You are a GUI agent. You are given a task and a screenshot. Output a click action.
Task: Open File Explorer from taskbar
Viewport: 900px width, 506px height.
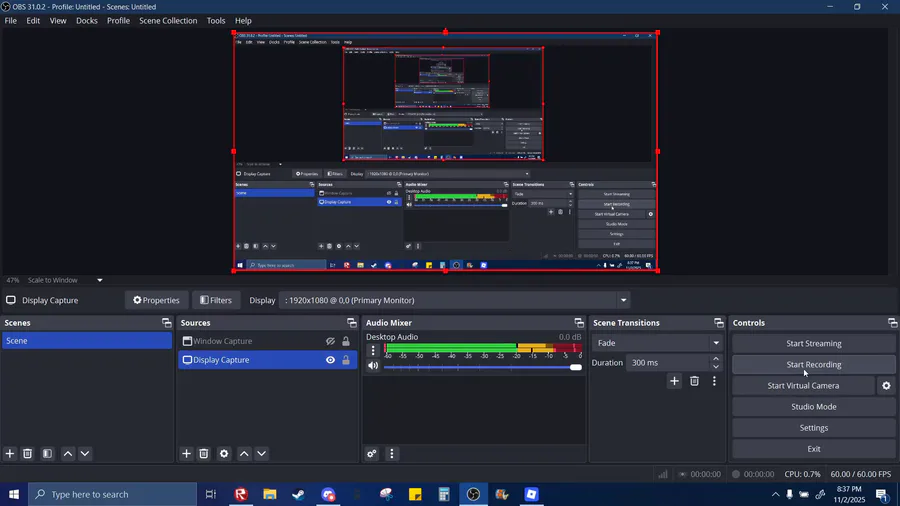click(x=270, y=494)
